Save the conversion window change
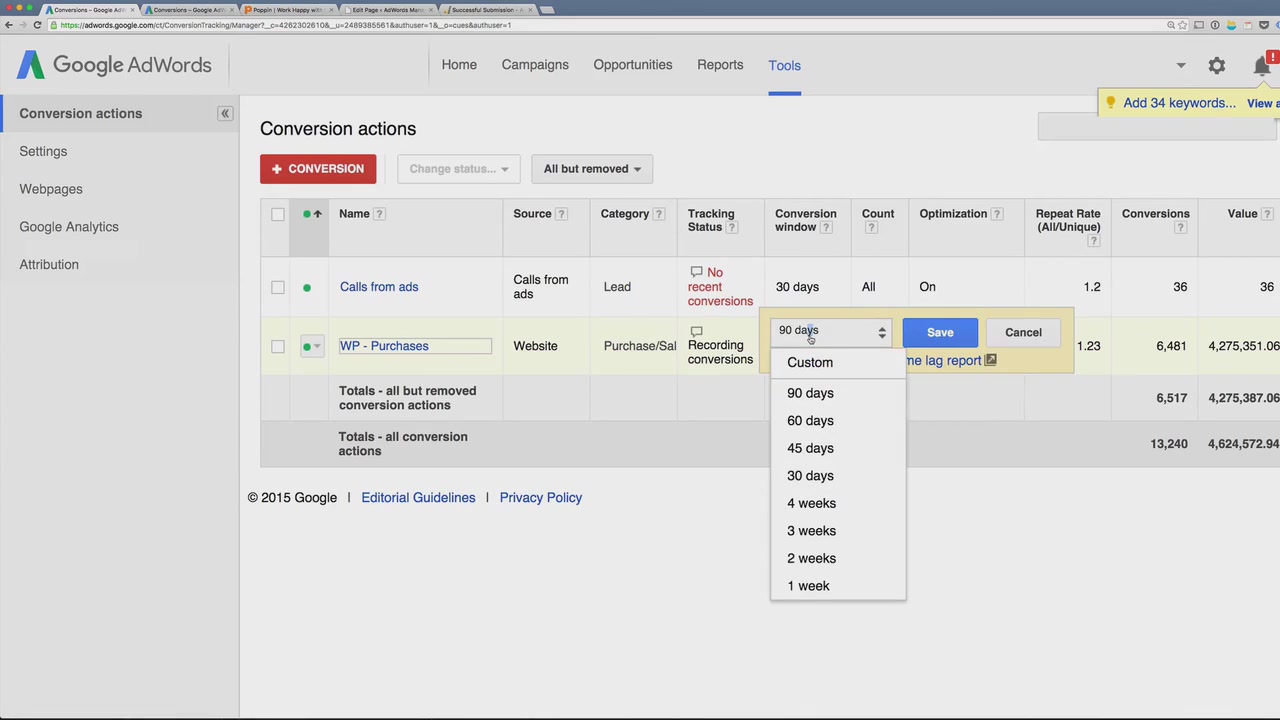The height and width of the screenshot is (720, 1280). tap(940, 332)
